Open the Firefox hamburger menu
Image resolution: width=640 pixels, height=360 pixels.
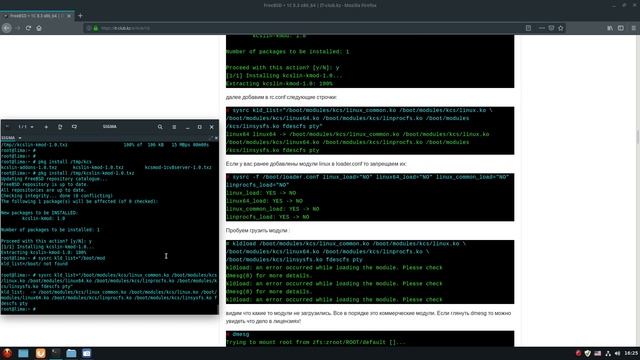click(633, 28)
